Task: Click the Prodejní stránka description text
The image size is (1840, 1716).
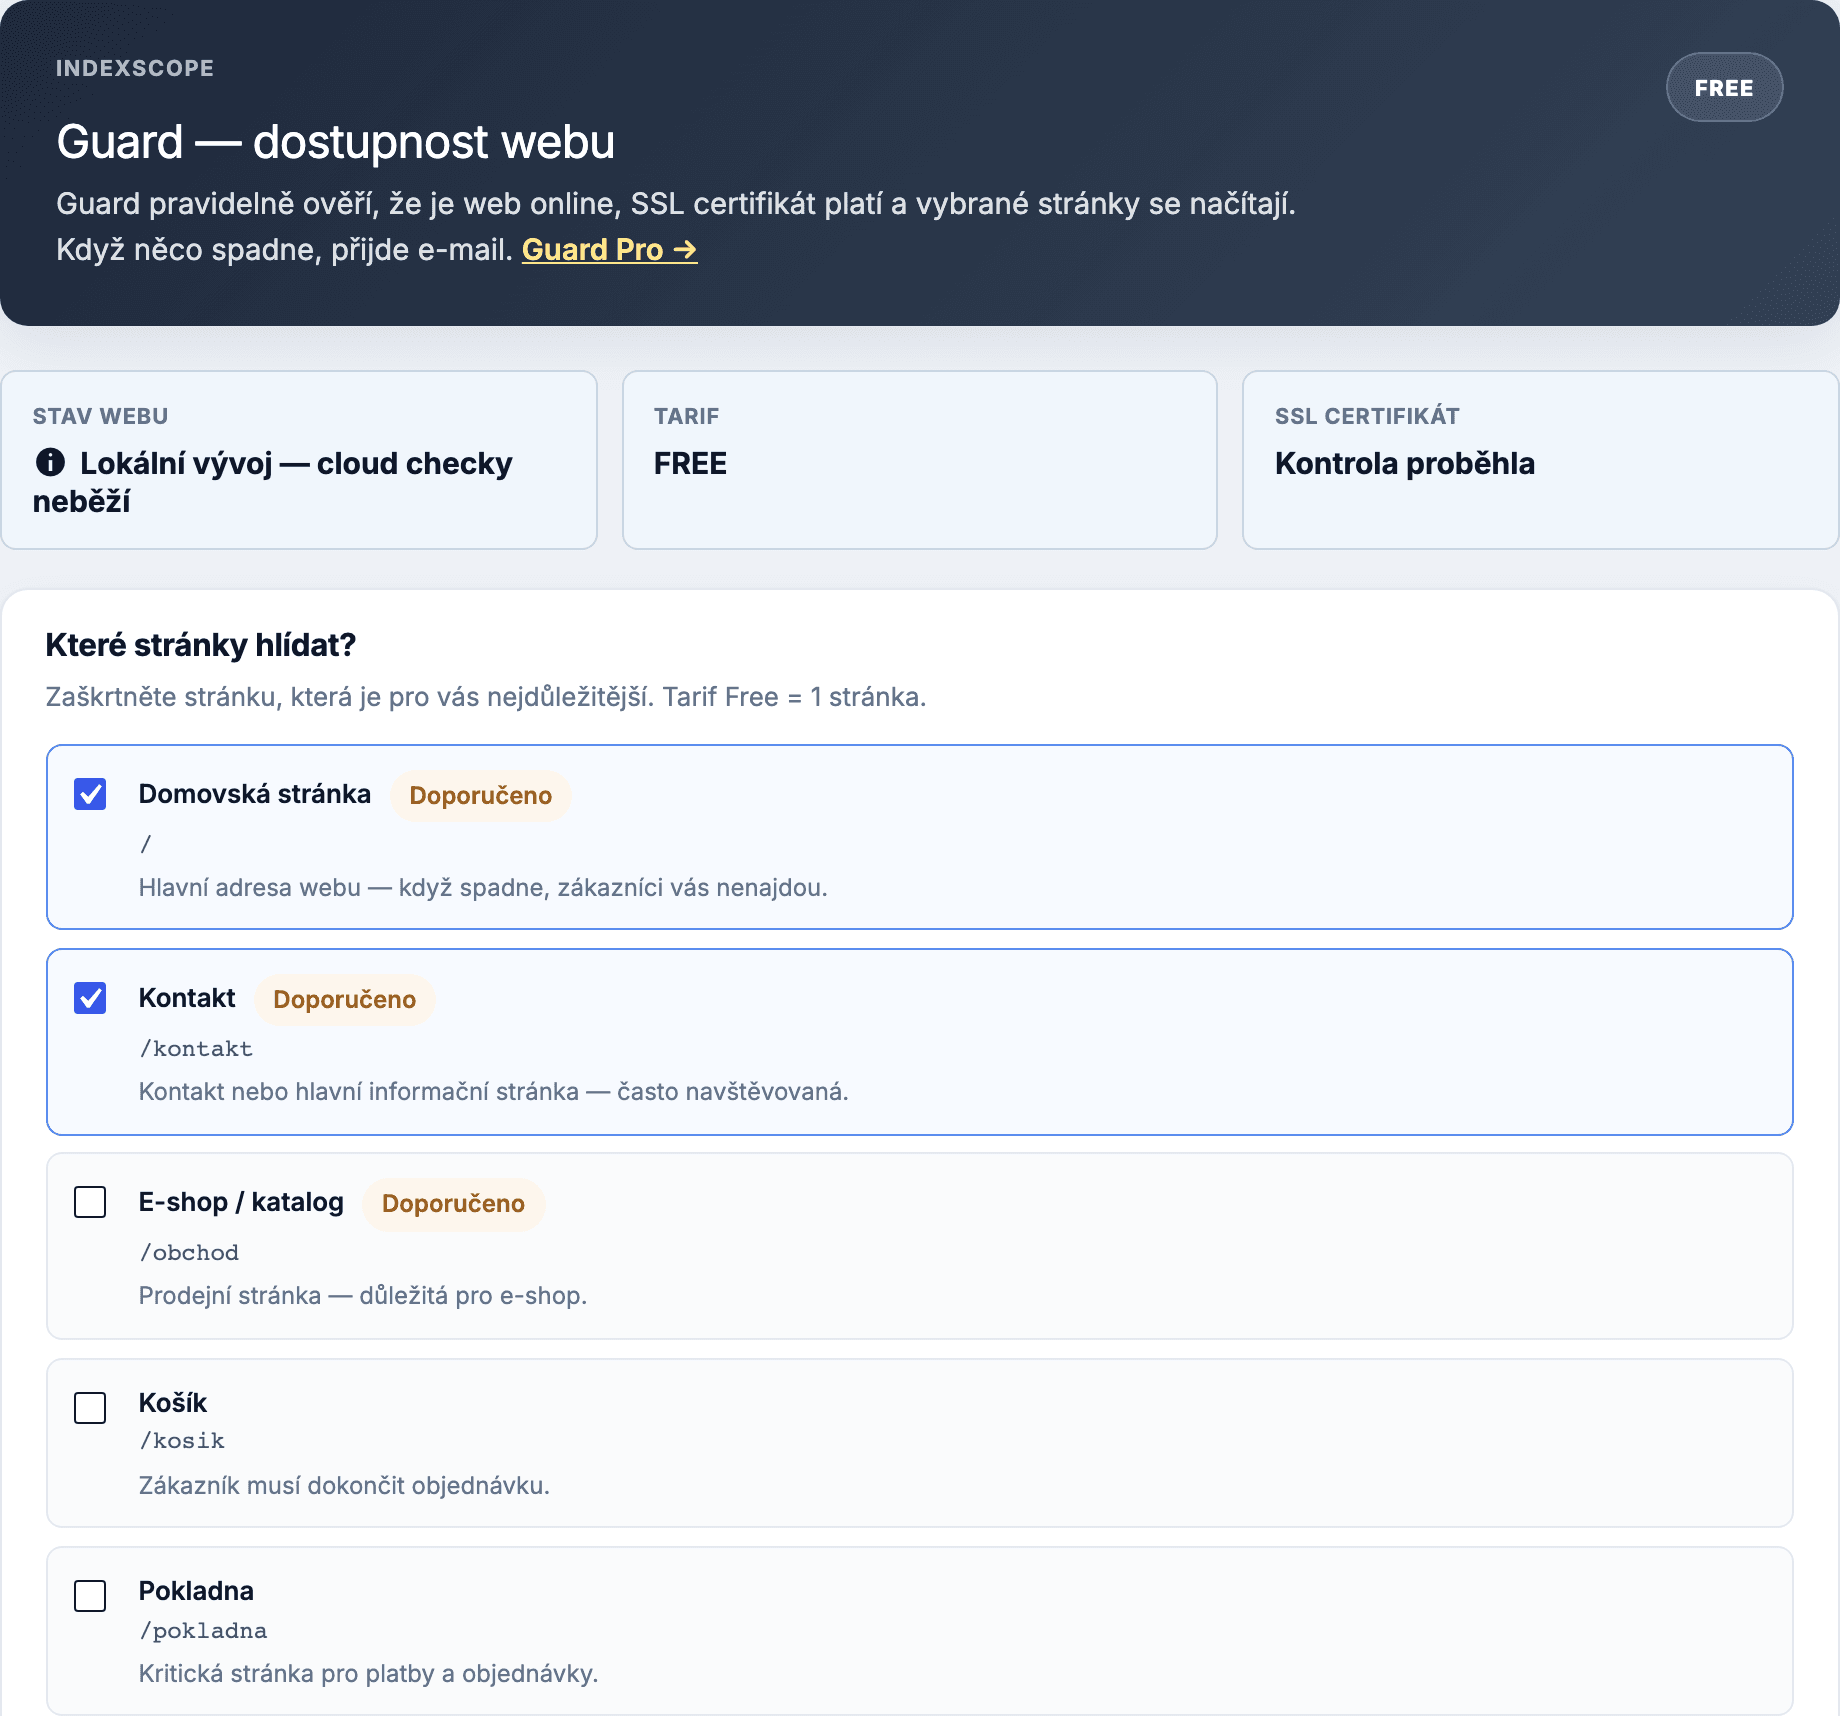Action: (363, 1296)
